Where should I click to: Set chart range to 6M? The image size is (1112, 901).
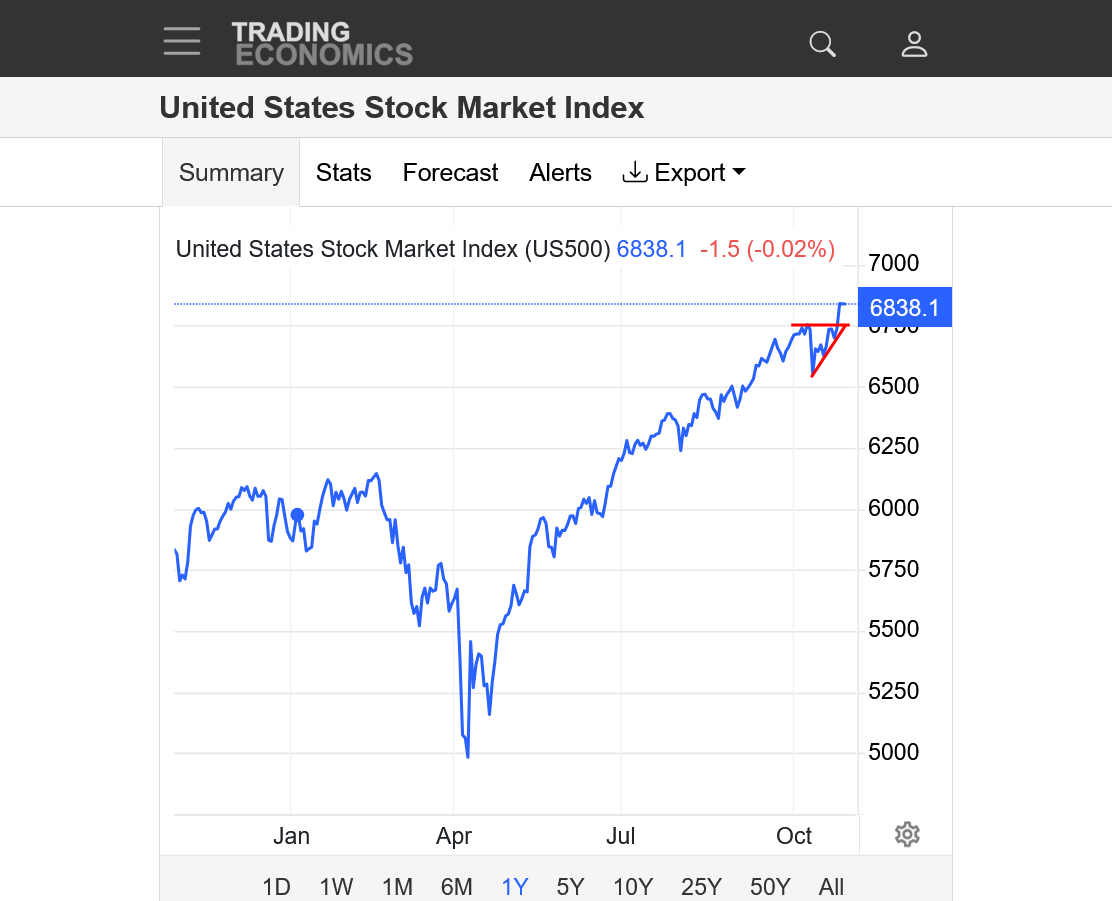point(456,886)
